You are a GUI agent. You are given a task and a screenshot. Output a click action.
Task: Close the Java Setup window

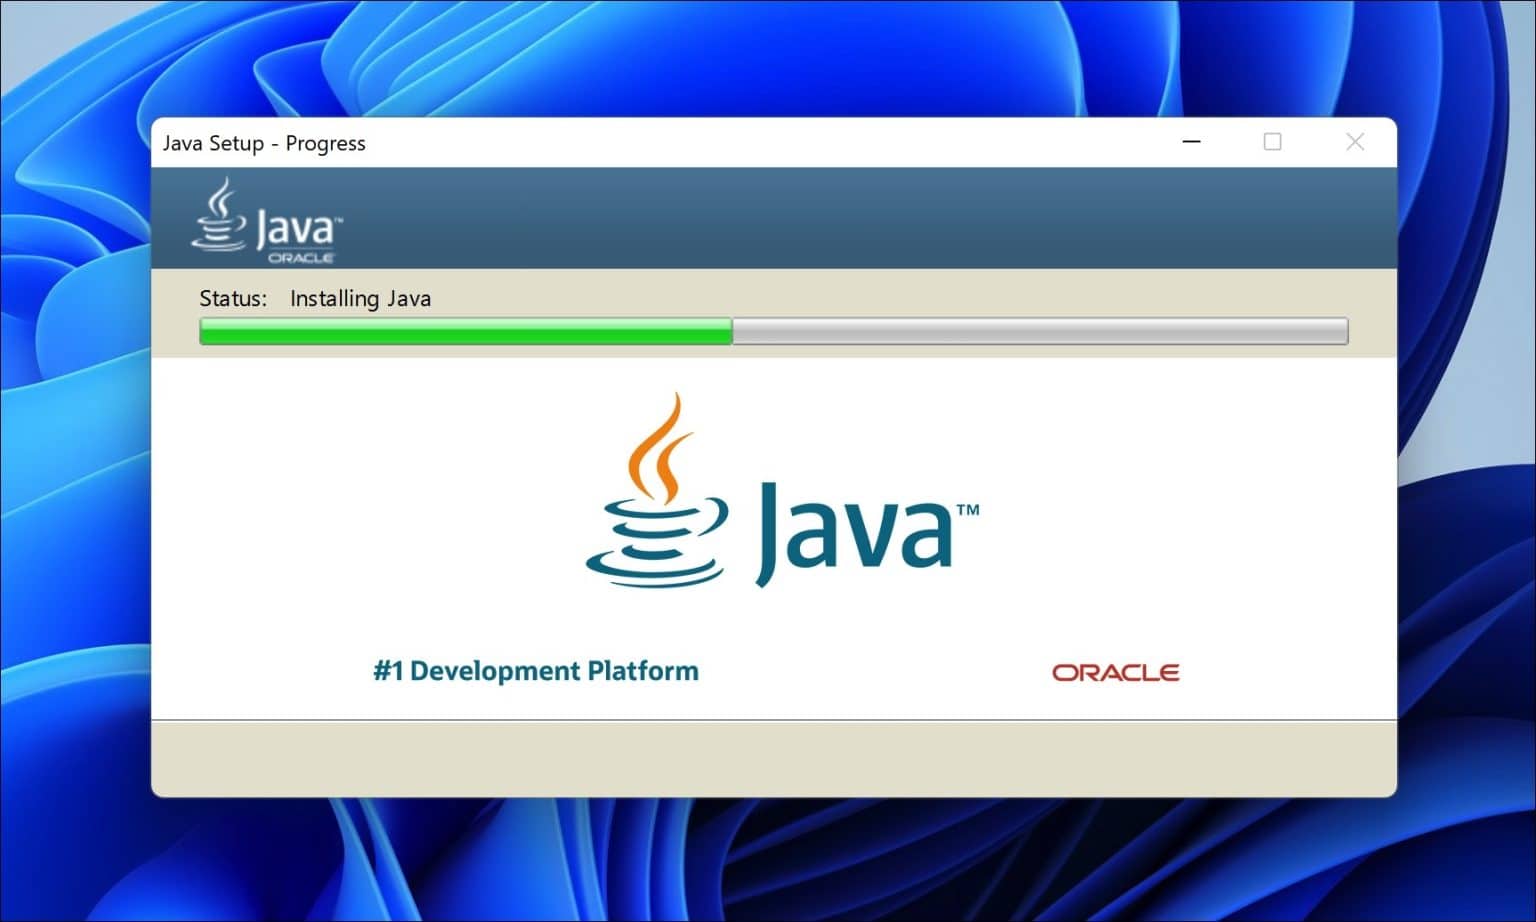1354,142
